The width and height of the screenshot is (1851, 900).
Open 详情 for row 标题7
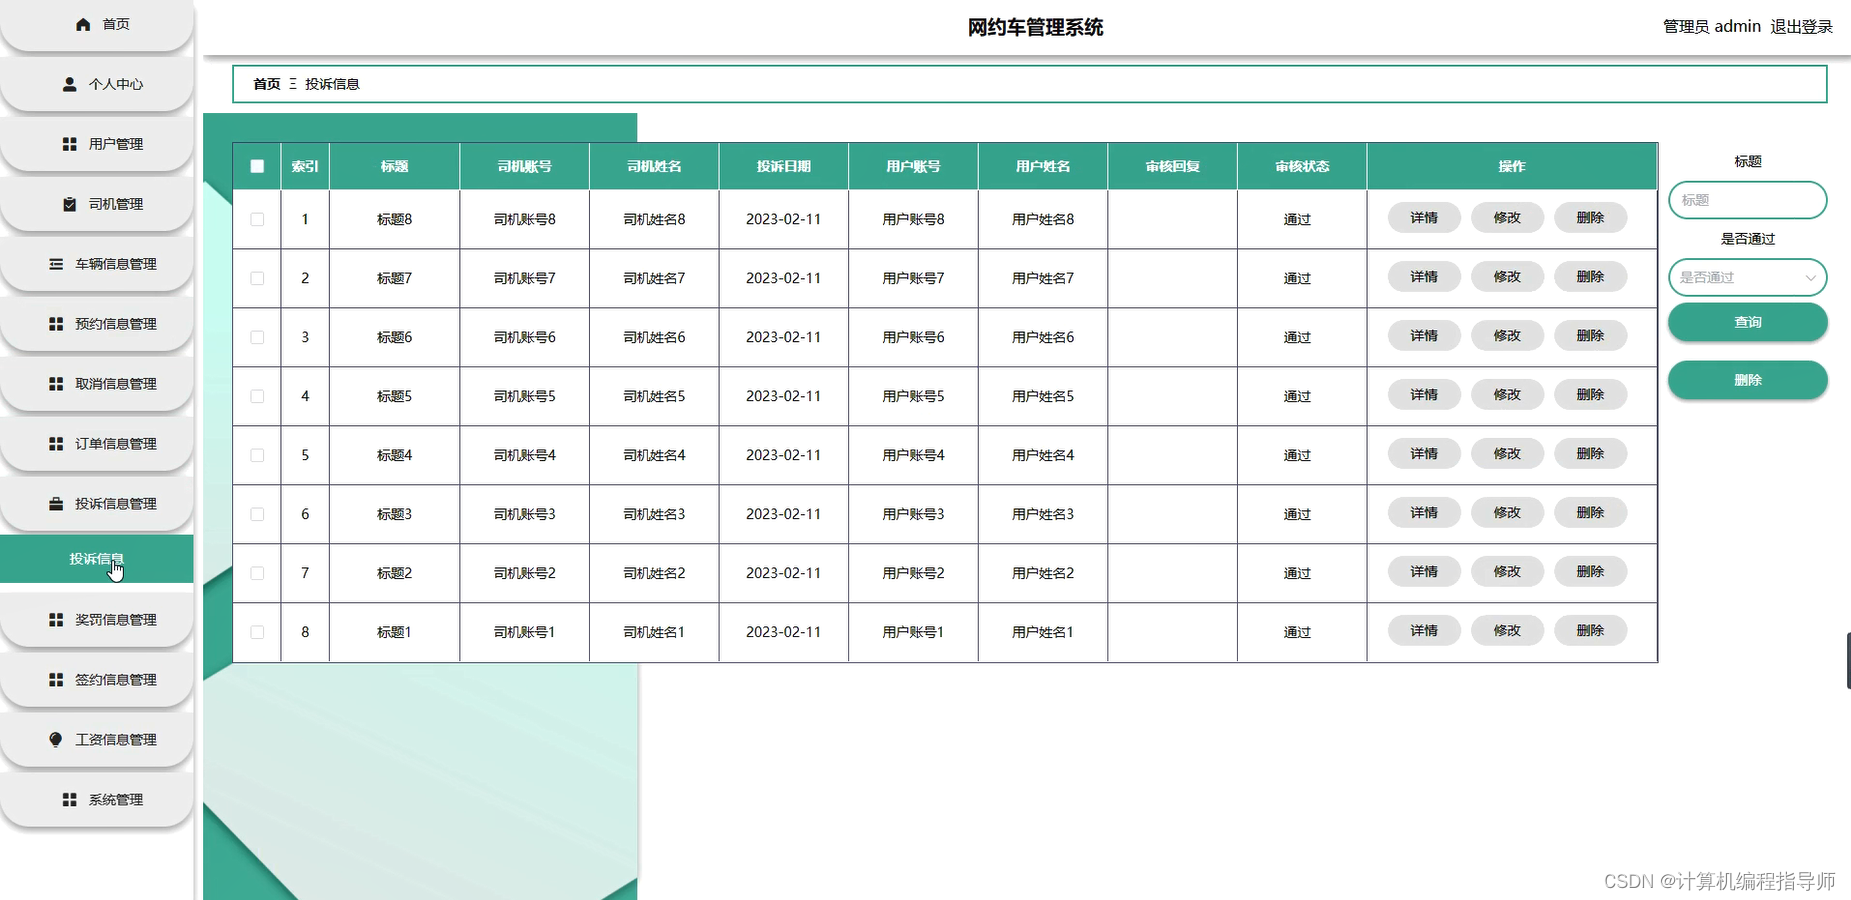[1424, 277]
